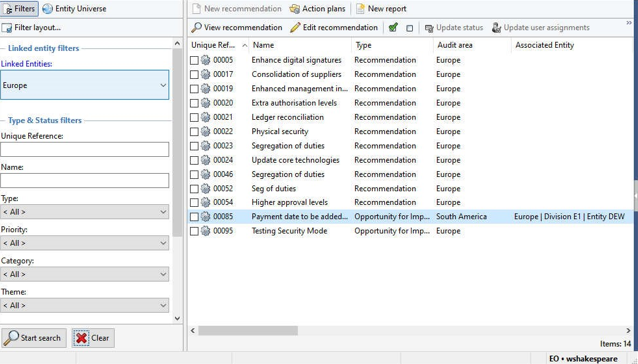Open Action plans
Image resolution: width=638 pixels, height=364 pixels.
(317, 9)
